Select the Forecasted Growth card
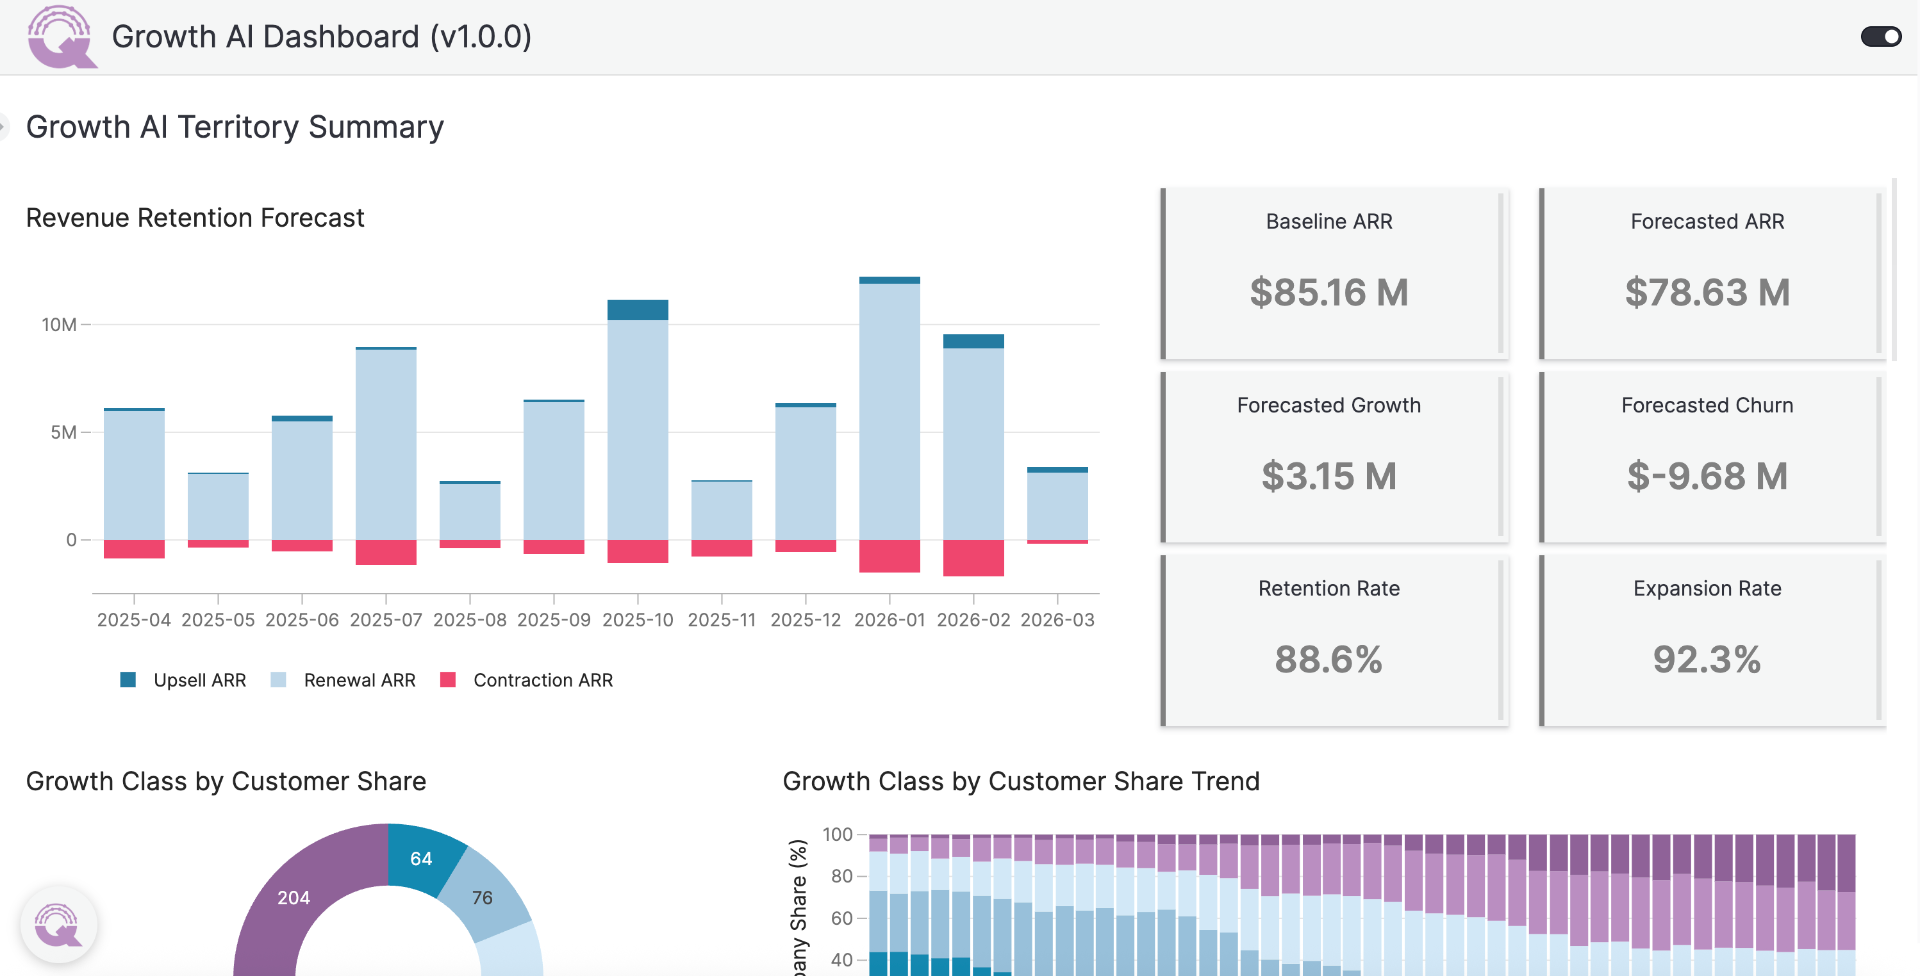 point(1334,457)
